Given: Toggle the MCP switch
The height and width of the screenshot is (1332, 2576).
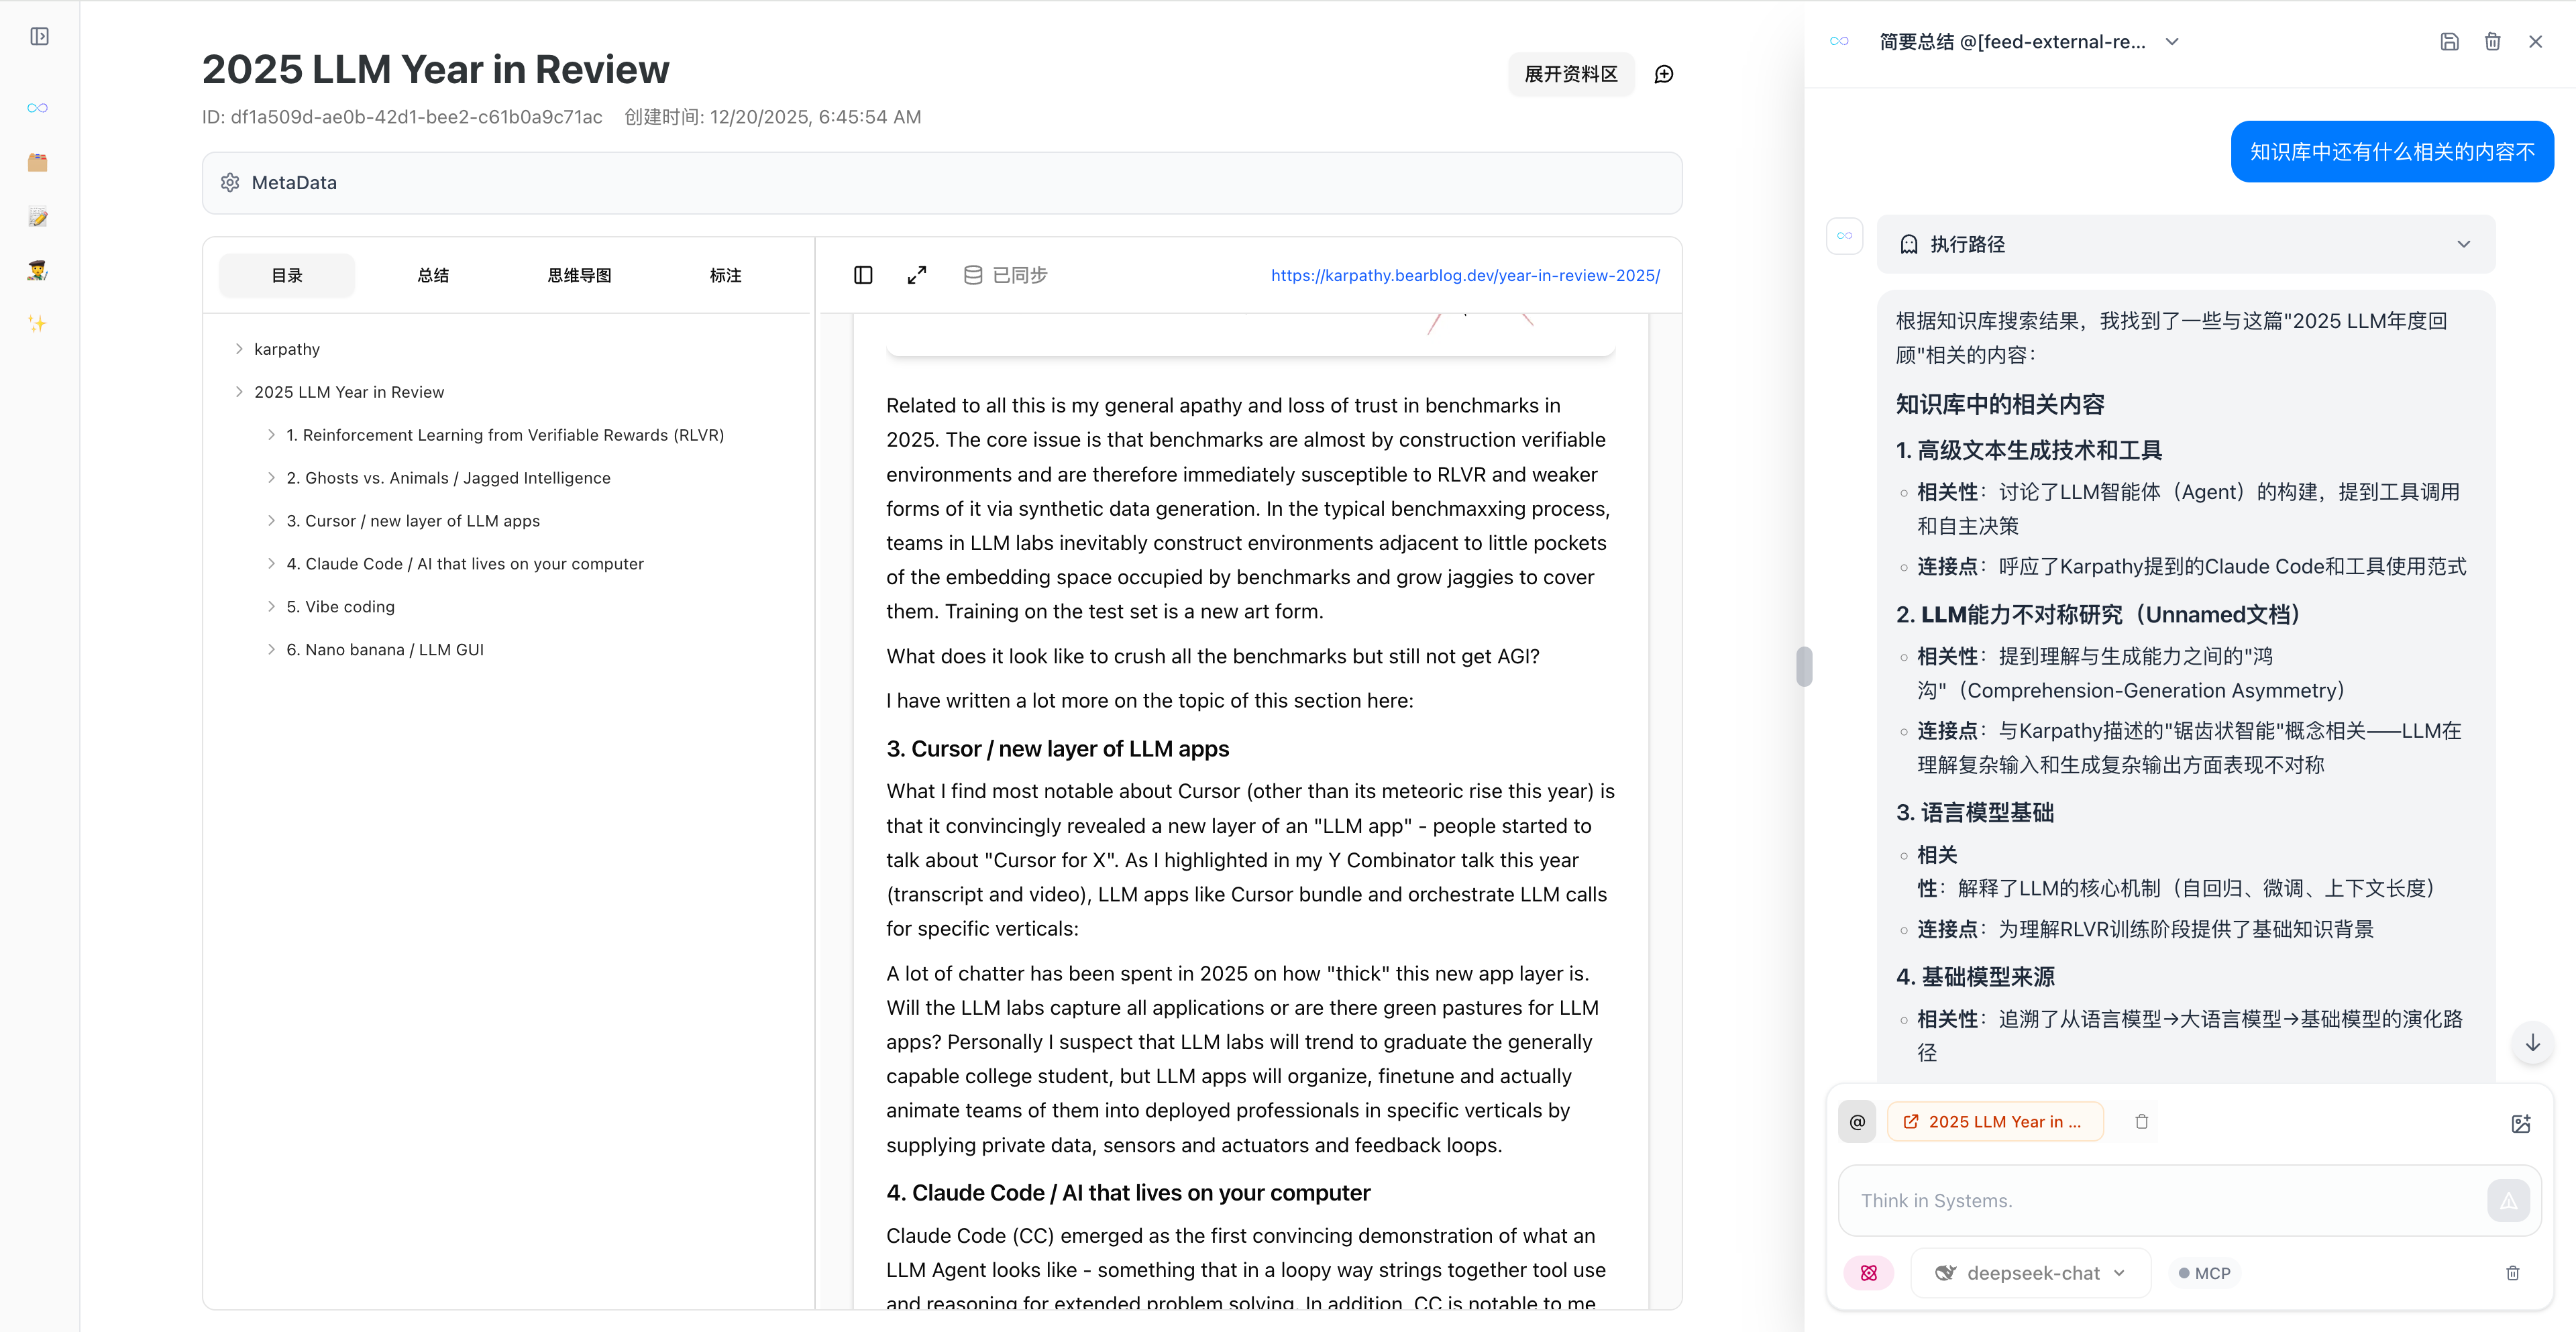Looking at the screenshot, I should pos(2204,1273).
